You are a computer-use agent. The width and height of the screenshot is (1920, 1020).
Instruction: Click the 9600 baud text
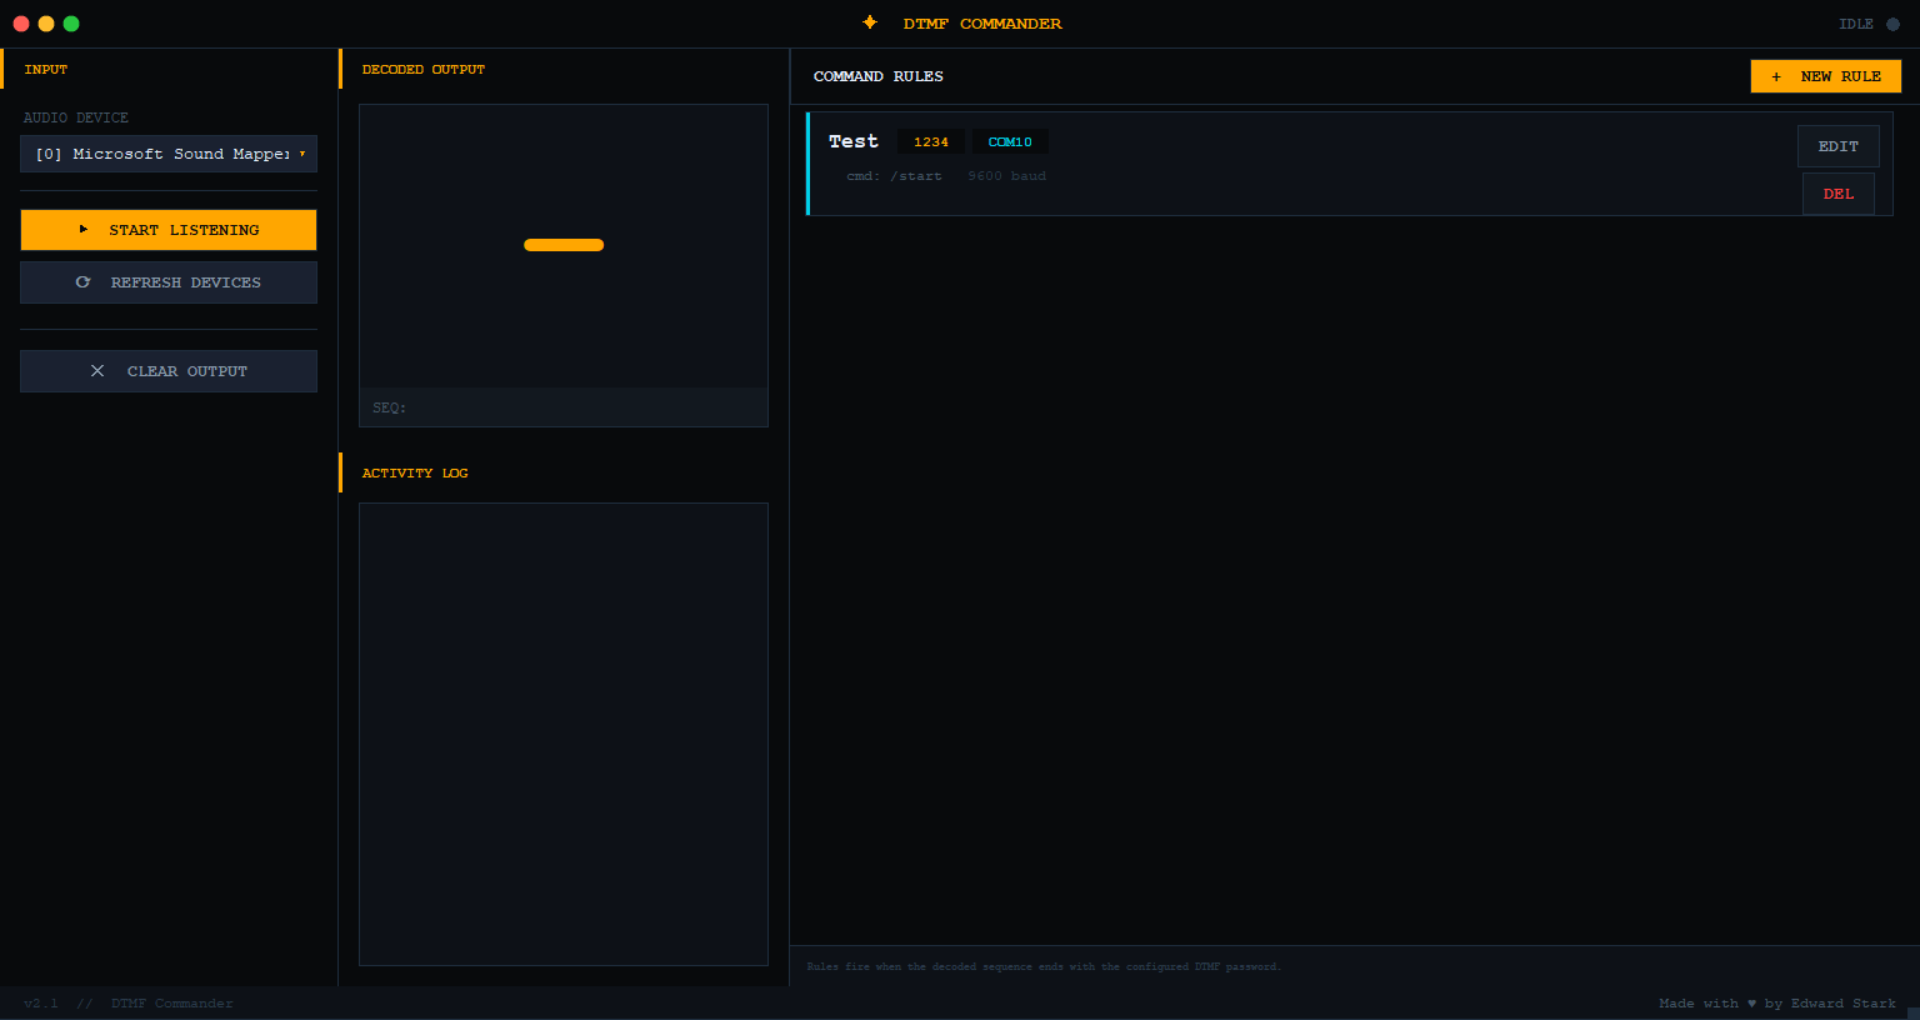pyautogui.click(x=1007, y=176)
